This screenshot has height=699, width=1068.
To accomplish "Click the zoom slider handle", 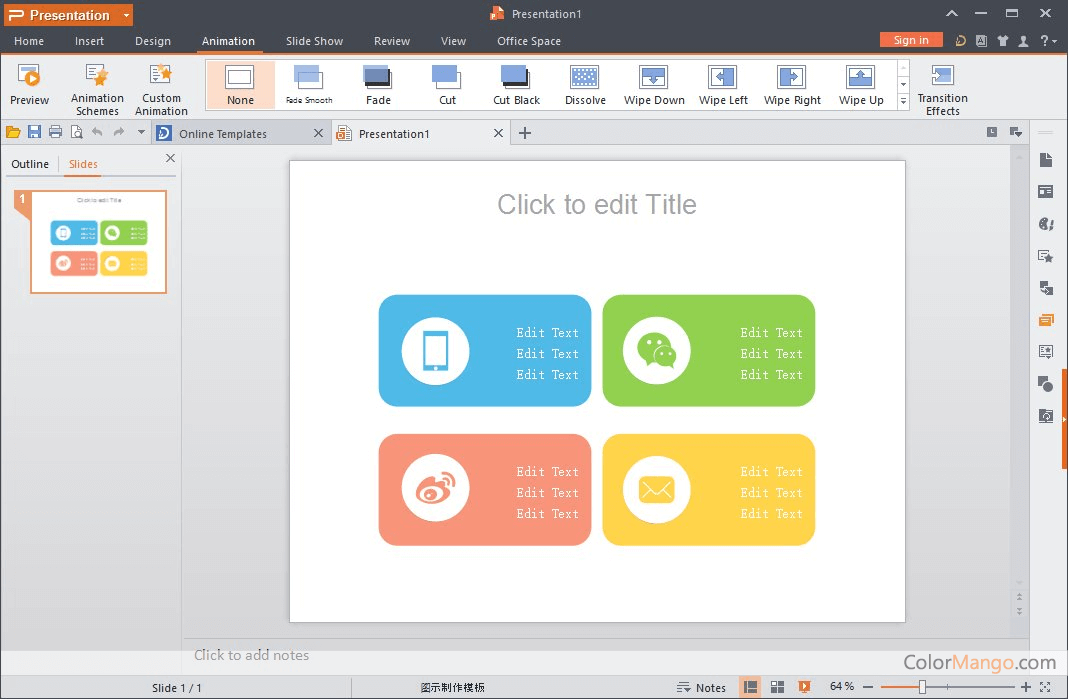I will pyautogui.click(x=922, y=687).
